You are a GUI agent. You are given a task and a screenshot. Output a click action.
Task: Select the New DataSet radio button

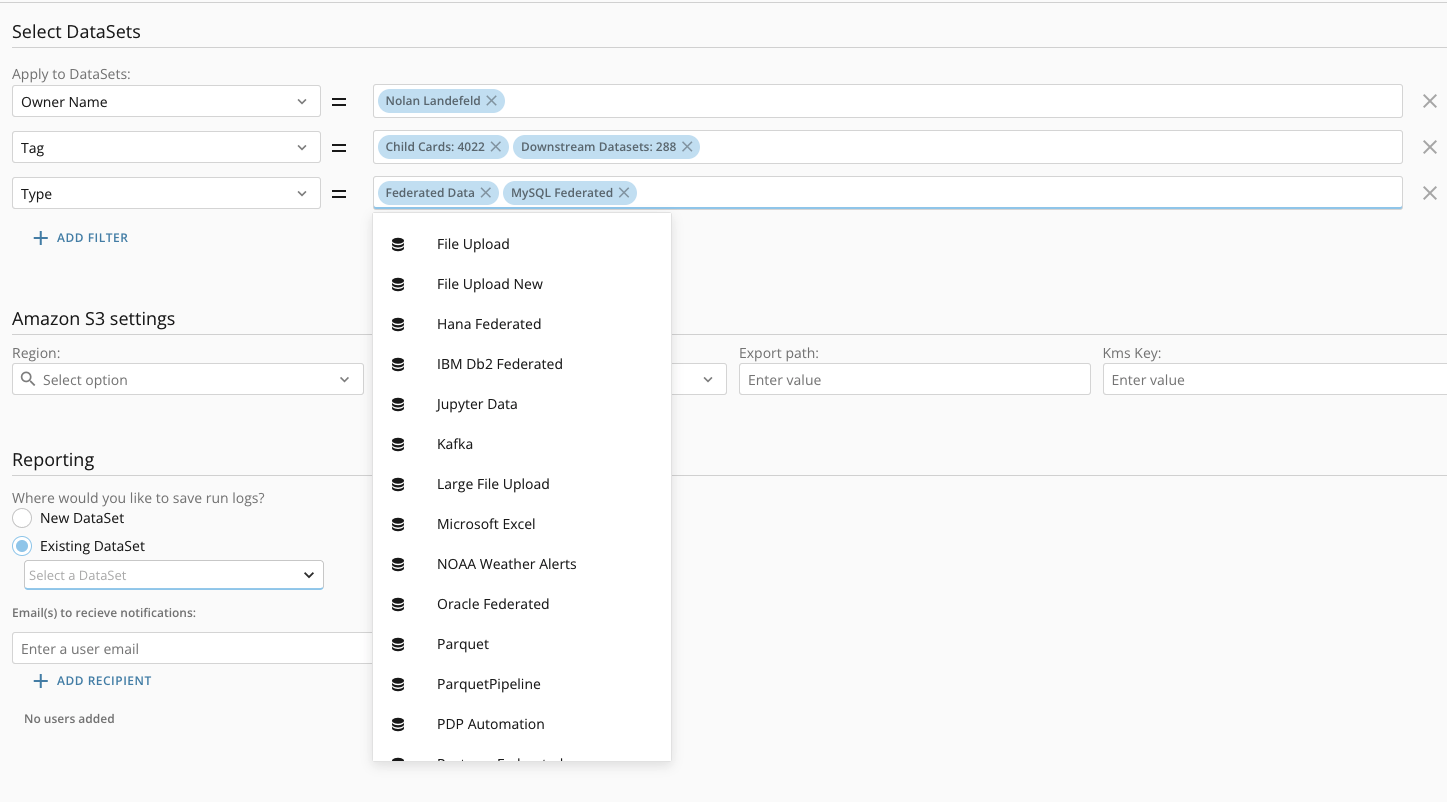tap(22, 518)
